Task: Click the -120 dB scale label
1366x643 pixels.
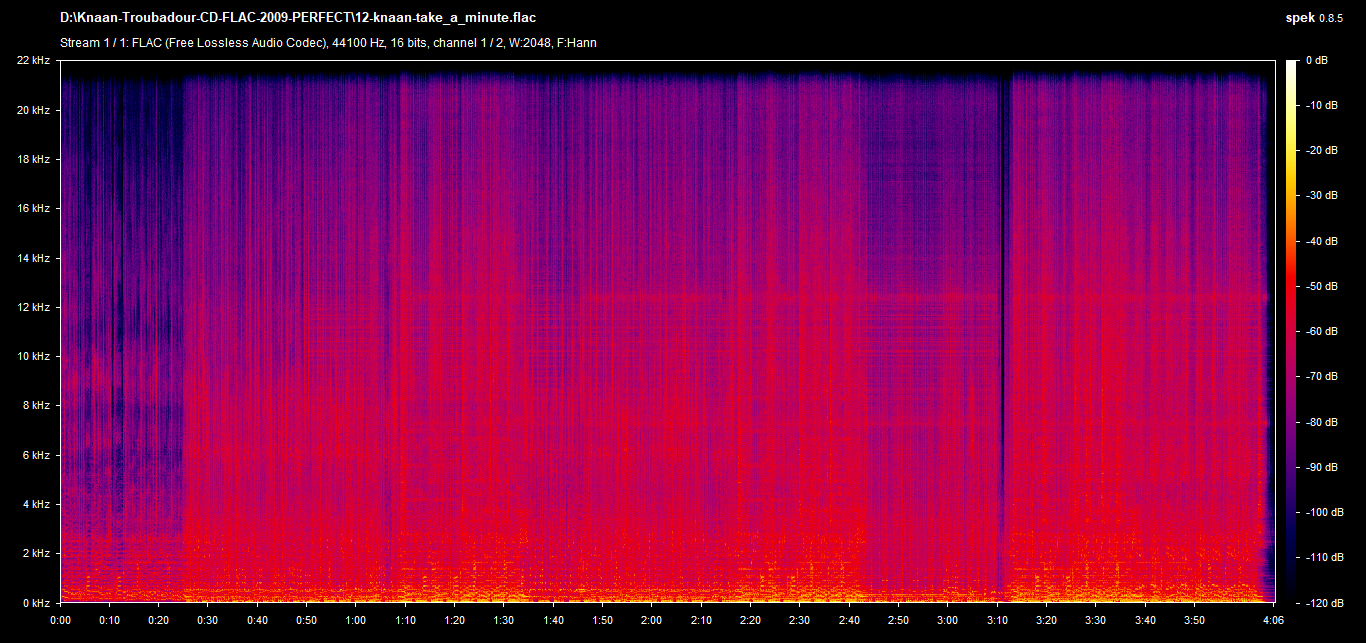Action: (x=1322, y=602)
